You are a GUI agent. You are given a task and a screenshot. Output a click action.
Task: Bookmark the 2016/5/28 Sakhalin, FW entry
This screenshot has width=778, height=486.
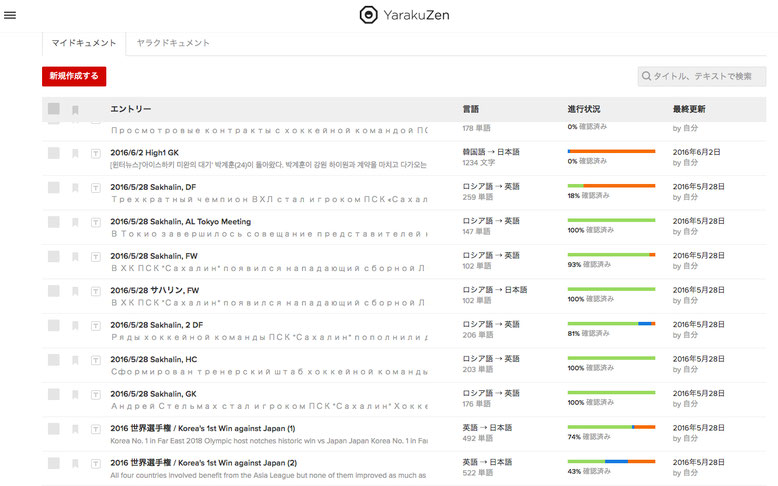coord(75,257)
